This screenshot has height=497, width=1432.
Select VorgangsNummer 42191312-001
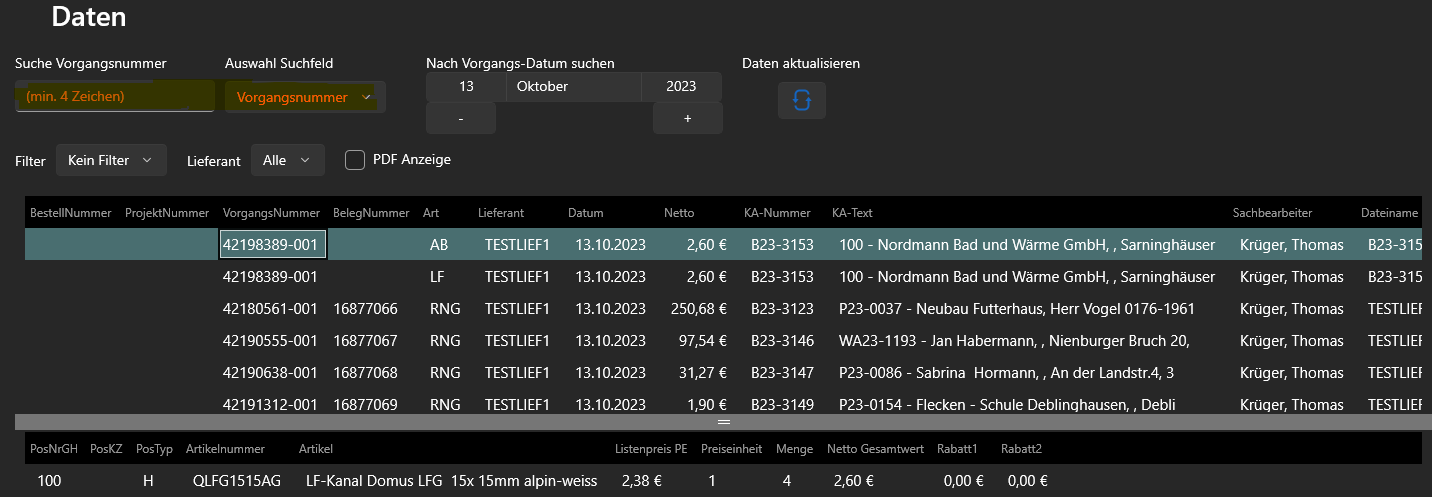(270, 405)
